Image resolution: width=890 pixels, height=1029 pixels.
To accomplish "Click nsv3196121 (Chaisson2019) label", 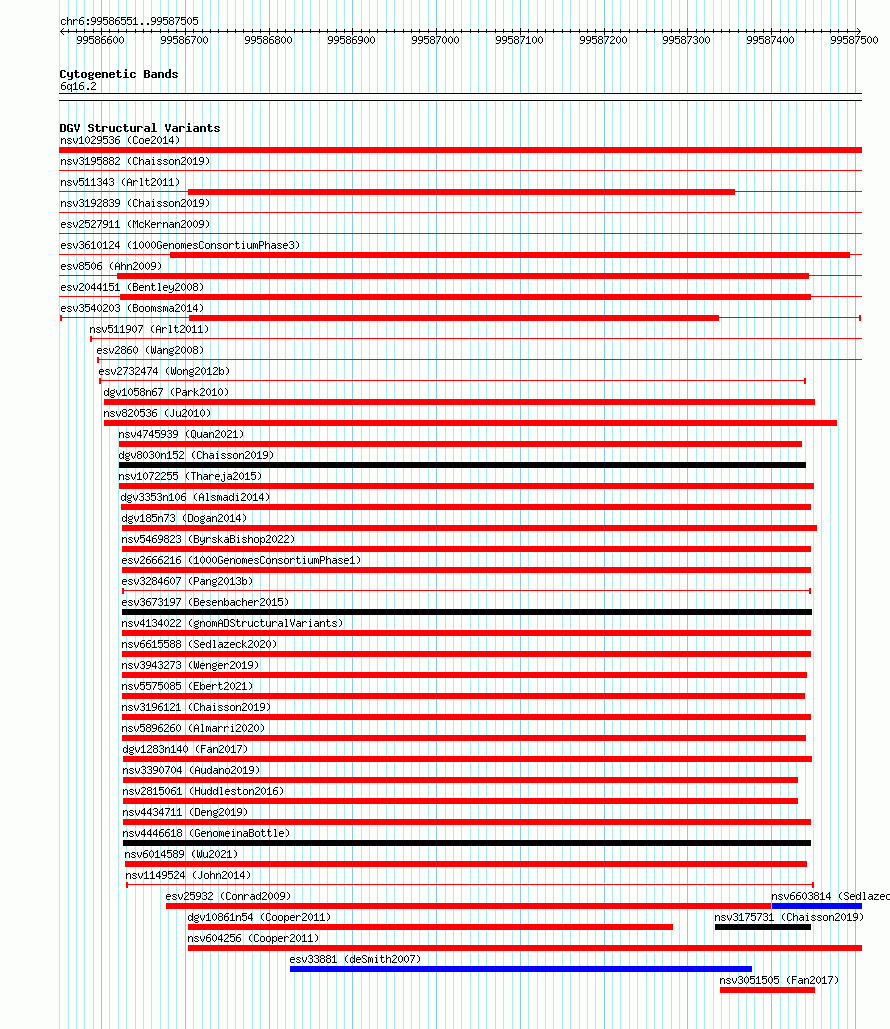I will tap(196, 707).
